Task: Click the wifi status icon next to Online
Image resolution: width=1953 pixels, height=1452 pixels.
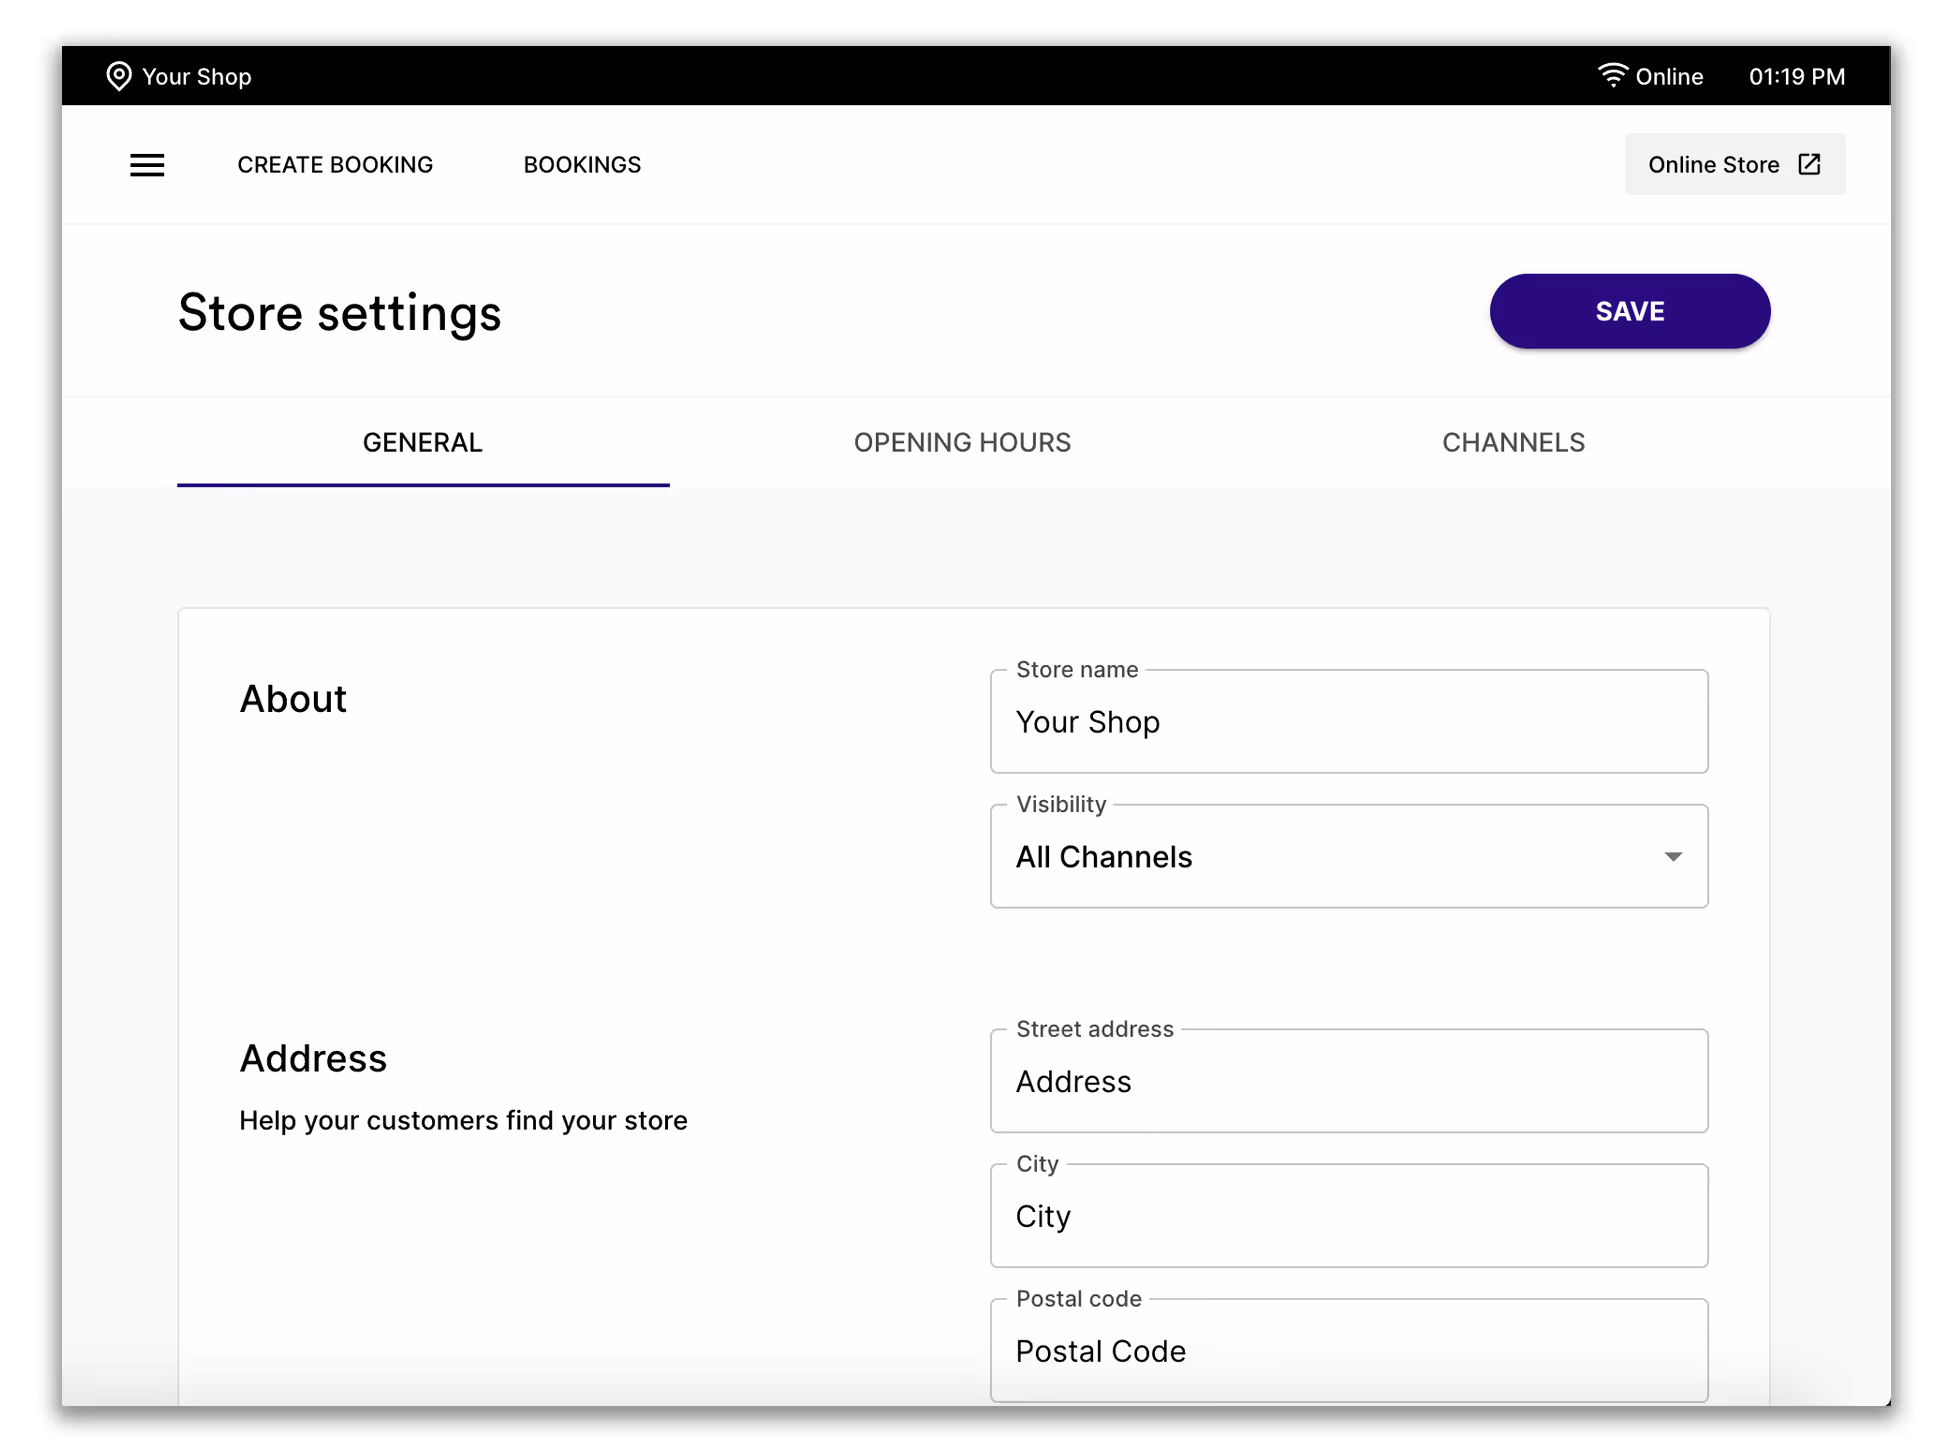Action: 1612,73
